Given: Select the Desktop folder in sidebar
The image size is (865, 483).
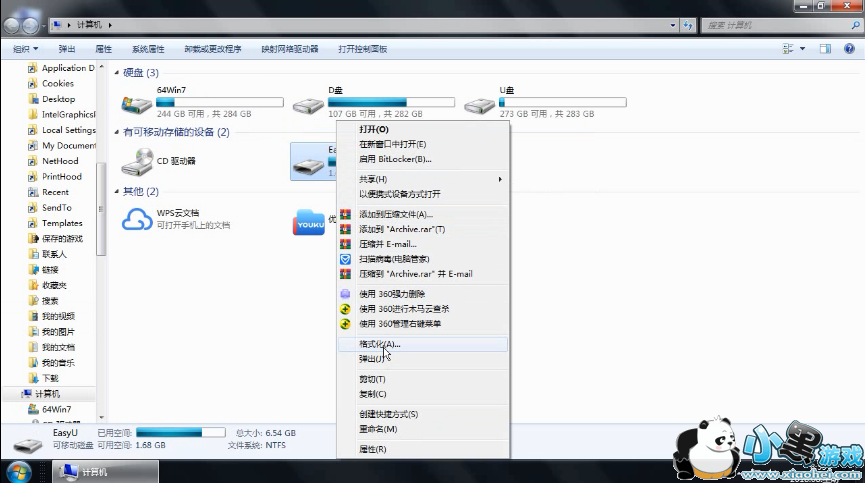Looking at the screenshot, I should point(58,99).
